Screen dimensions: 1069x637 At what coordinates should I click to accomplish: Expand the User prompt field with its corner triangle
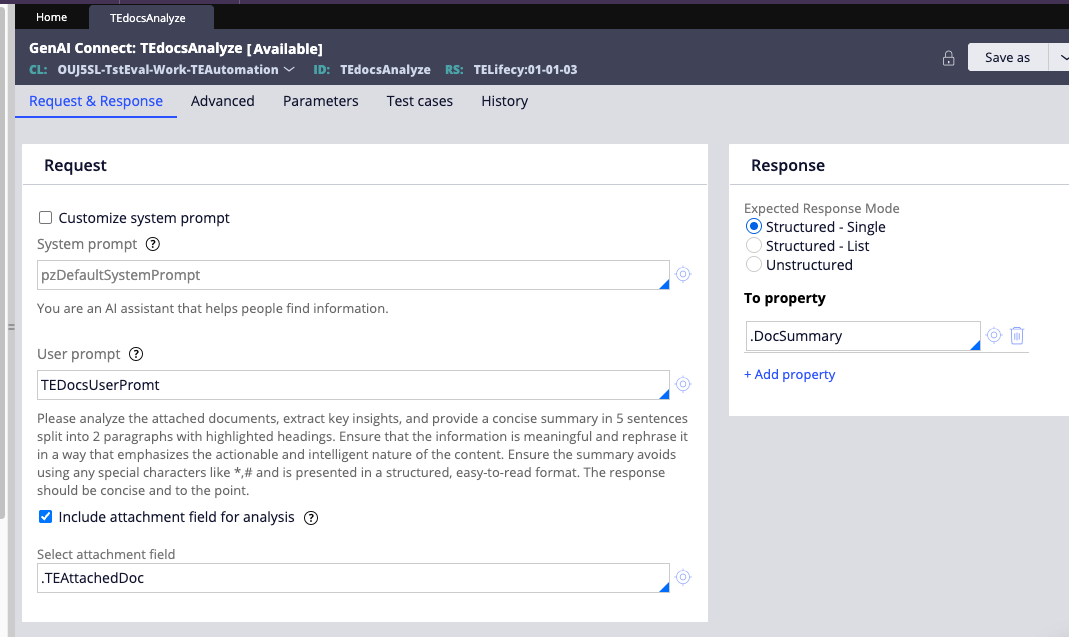click(x=666, y=394)
